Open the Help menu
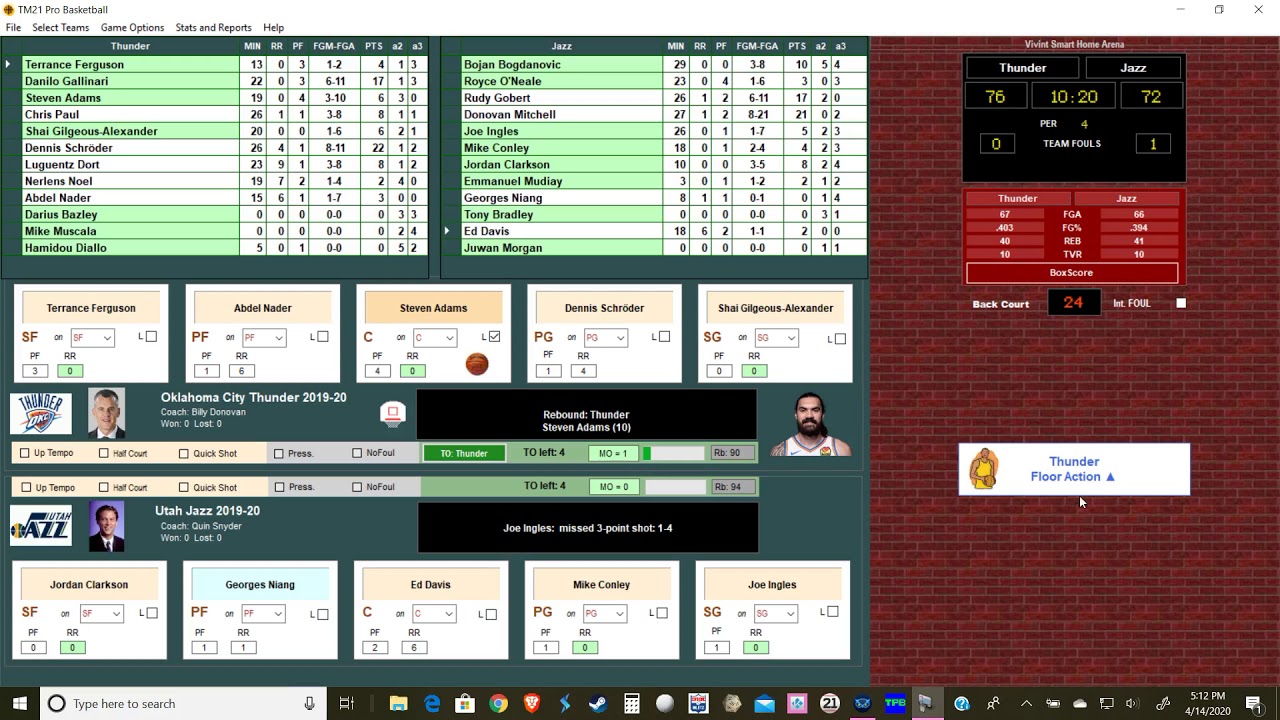This screenshot has height=720, width=1280. point(273,28)
